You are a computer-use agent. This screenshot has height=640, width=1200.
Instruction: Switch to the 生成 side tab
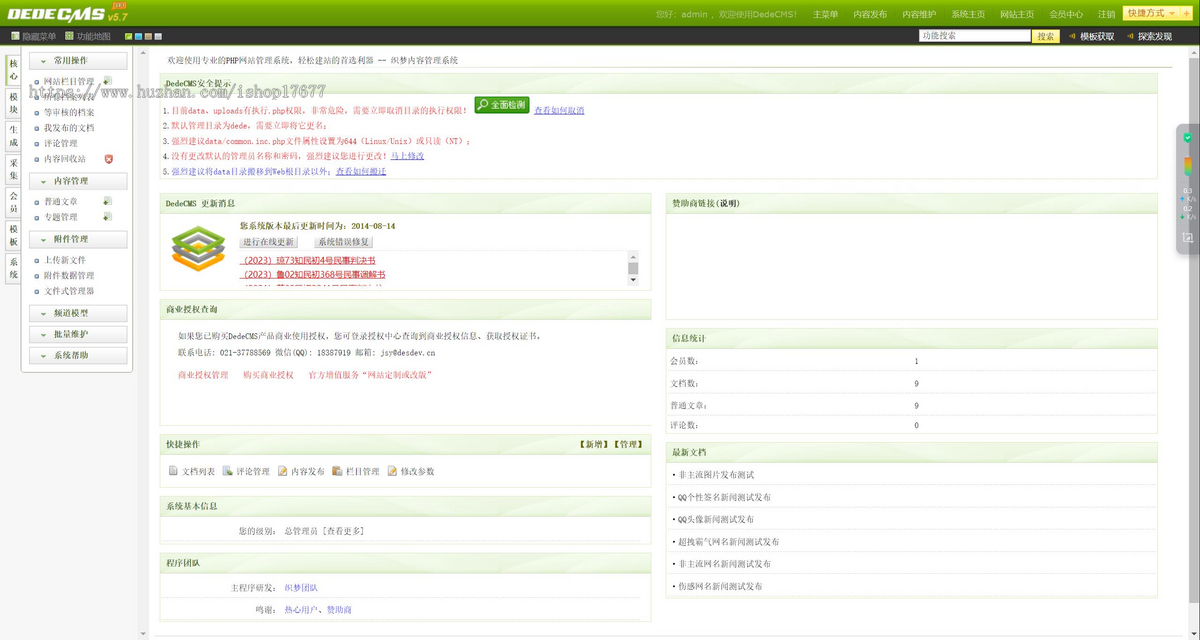(x=13, y=136)
